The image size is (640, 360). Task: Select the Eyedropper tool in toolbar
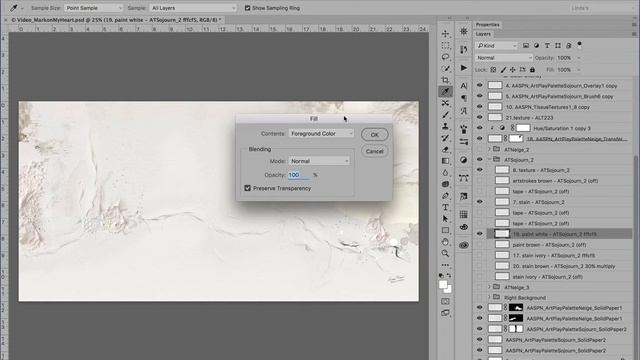click(x=445, y=91)
